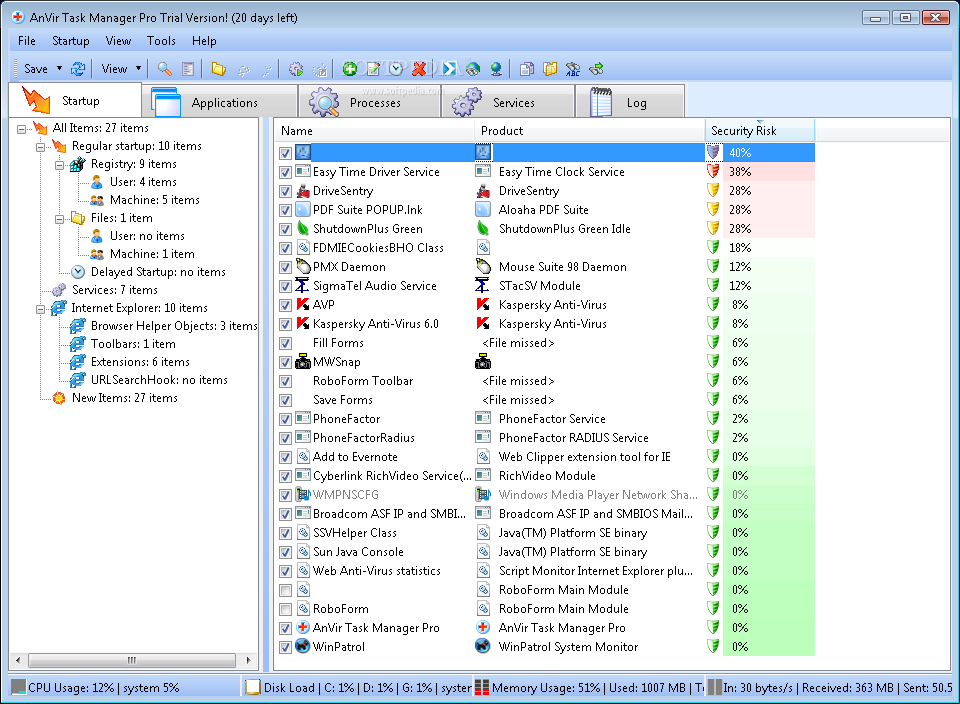This screenshot has width=960, height=704.
Task: Open the File menu
Action: pyautogui.click(x=27, y=41)
